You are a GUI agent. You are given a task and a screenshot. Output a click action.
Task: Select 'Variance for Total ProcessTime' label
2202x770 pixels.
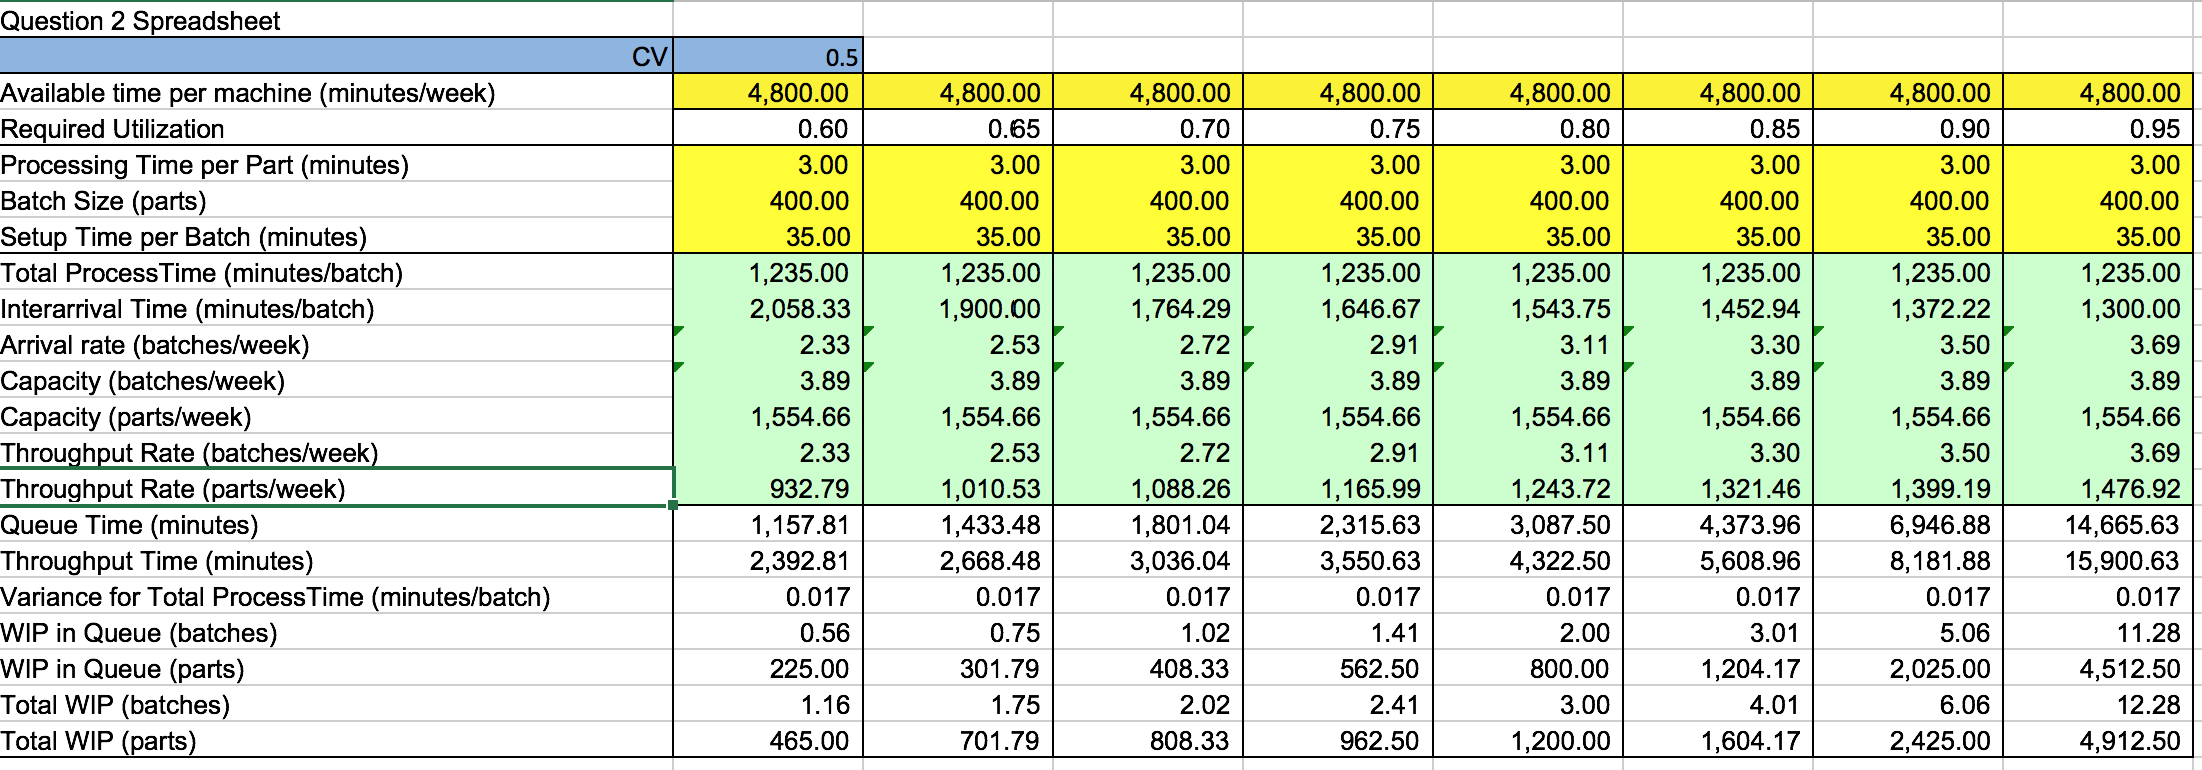coord(336,596)
